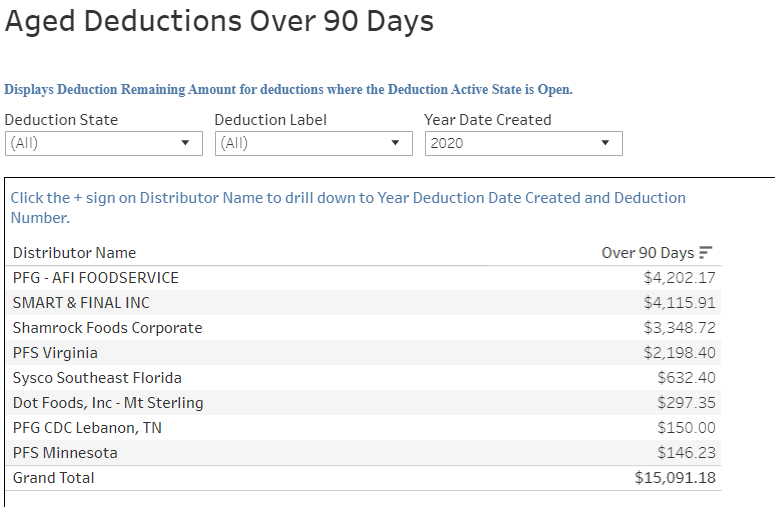Viewport: 775px width, 507px height.
Task: Click the drill down instruction text
Action: [348, 208]
